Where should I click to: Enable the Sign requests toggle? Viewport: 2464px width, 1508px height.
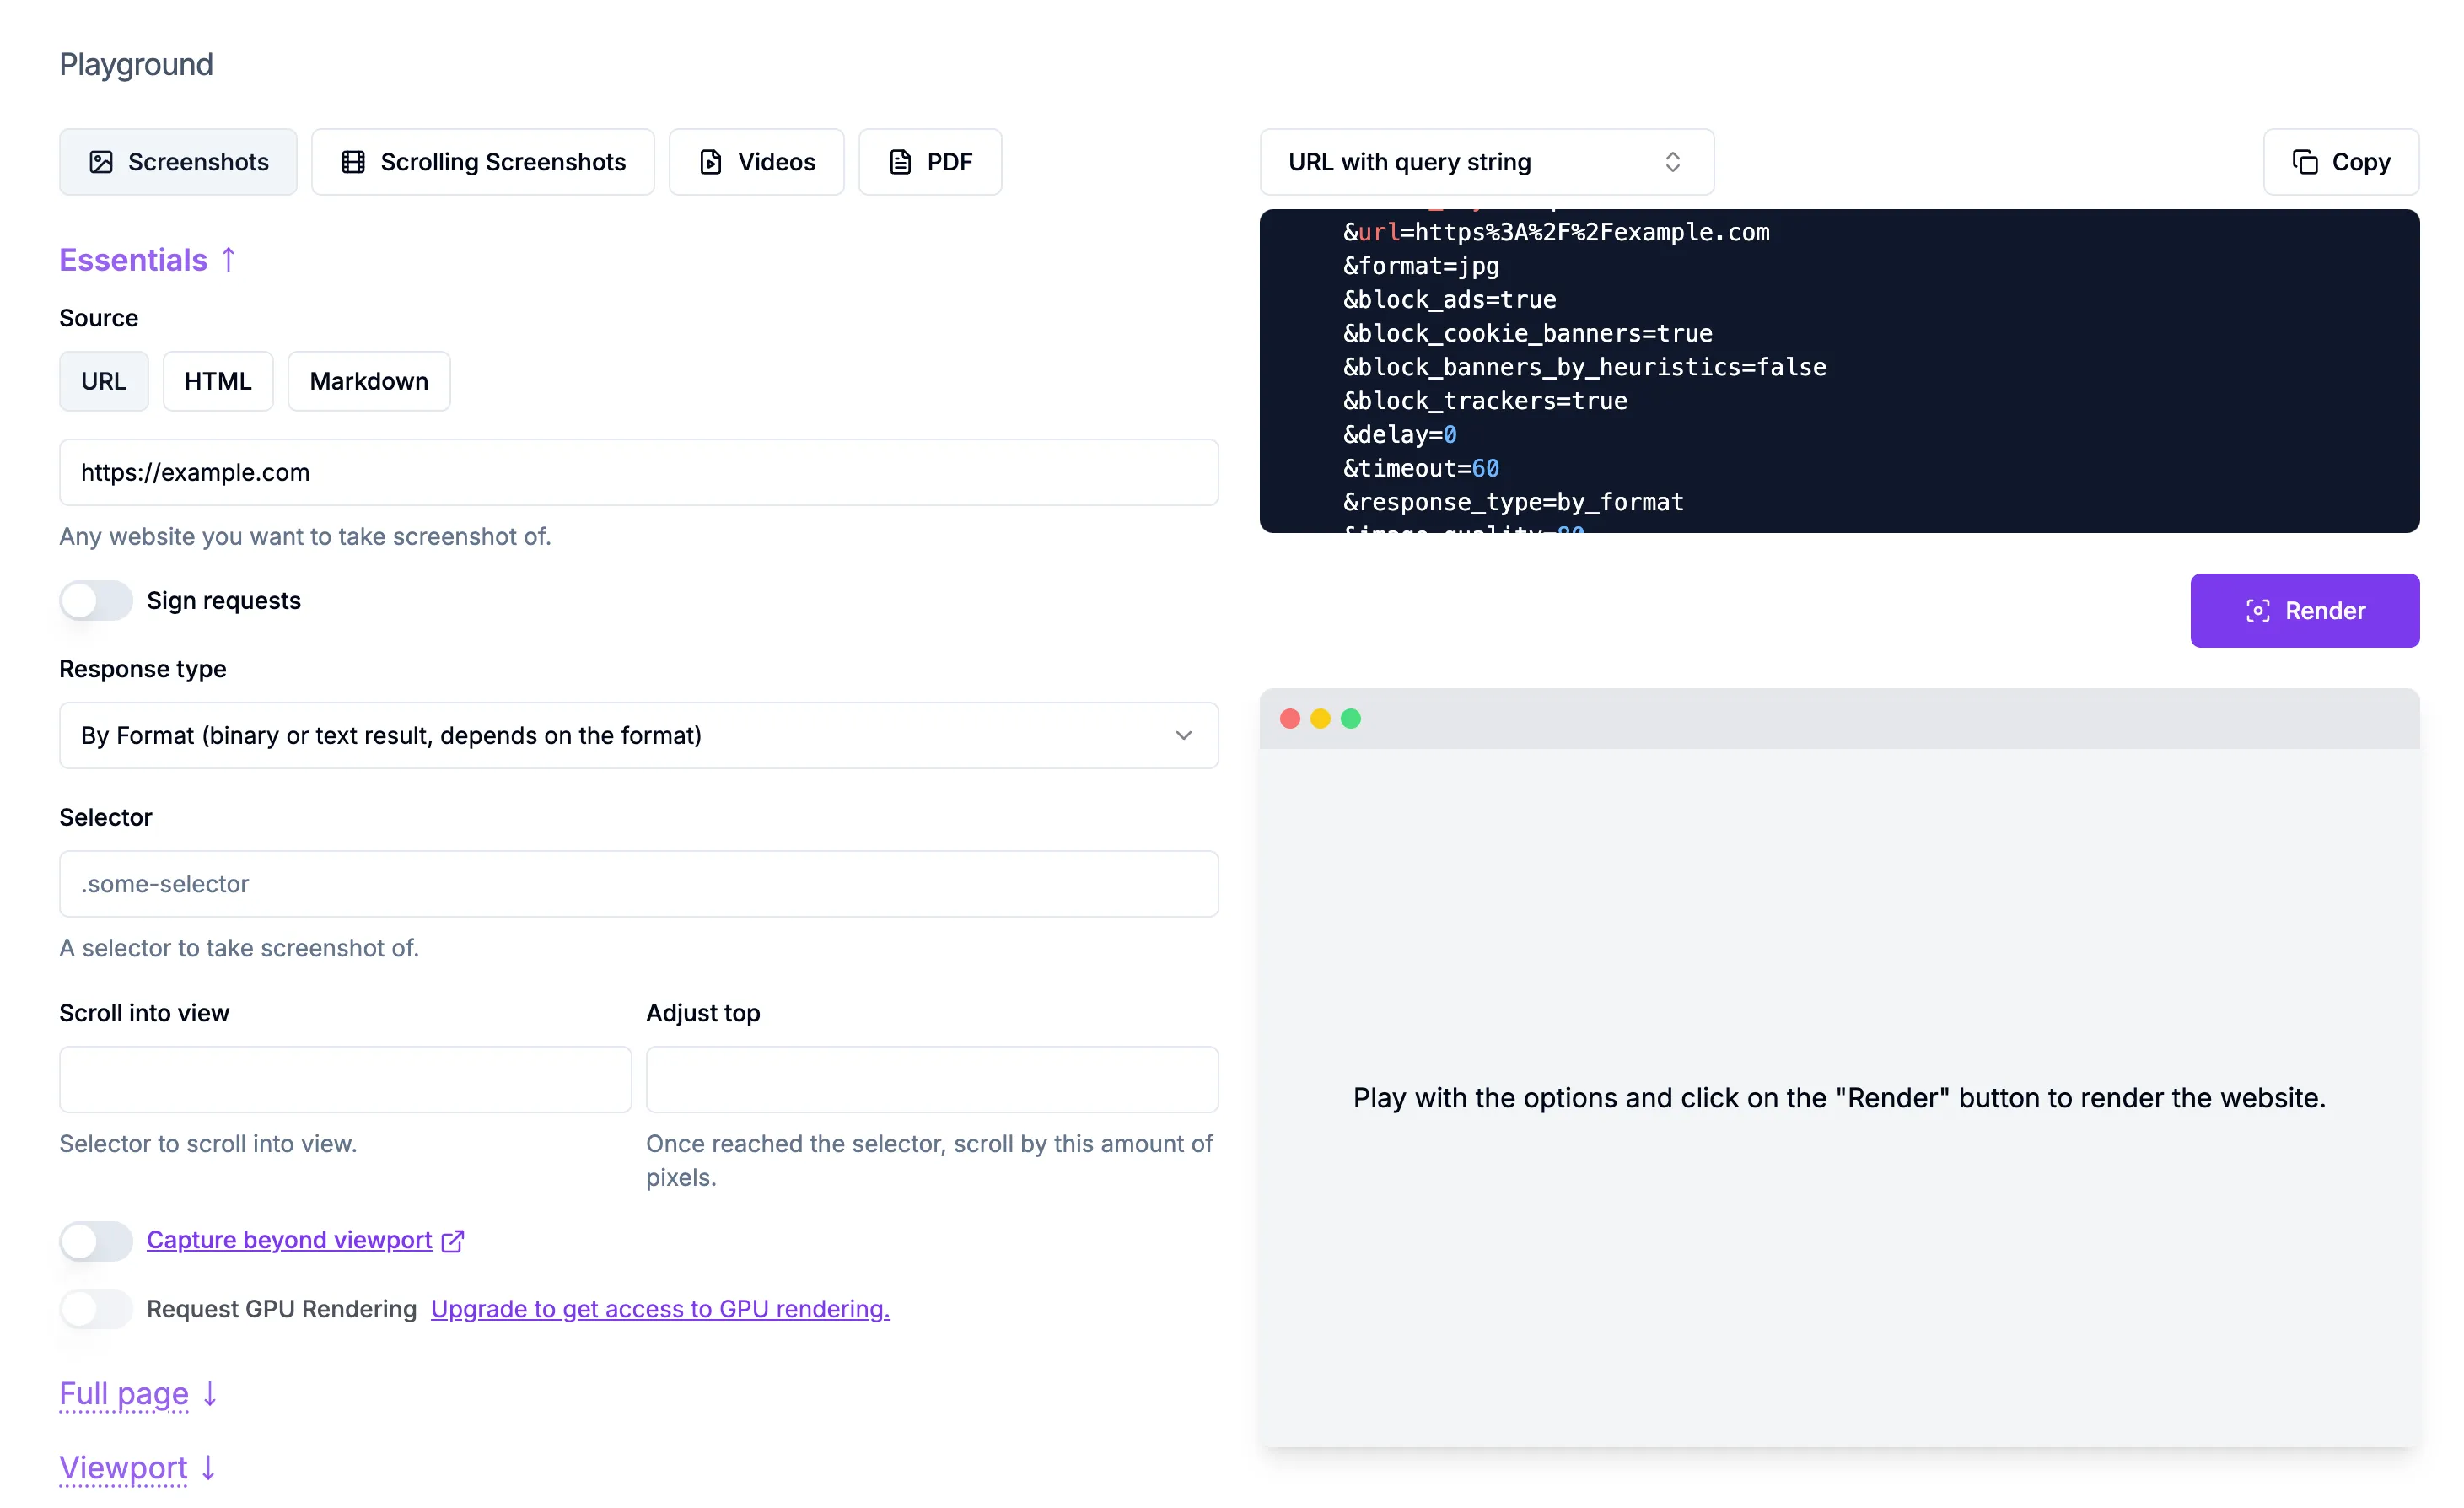click(95, 600)
